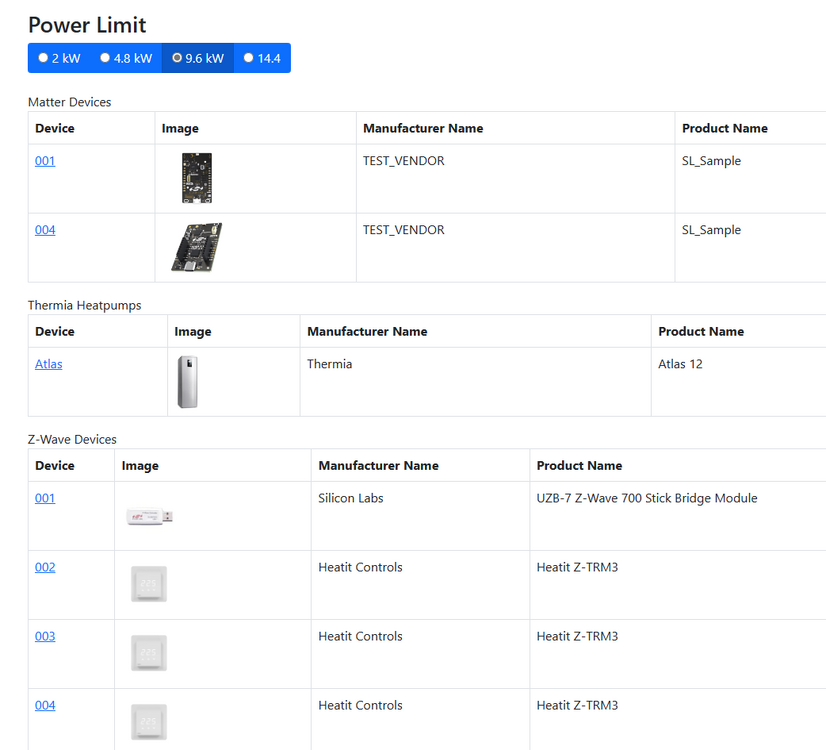Screen dimensions: 826x750
Task: Open Z-Wave device 001 link
Action: pos(45,498)
